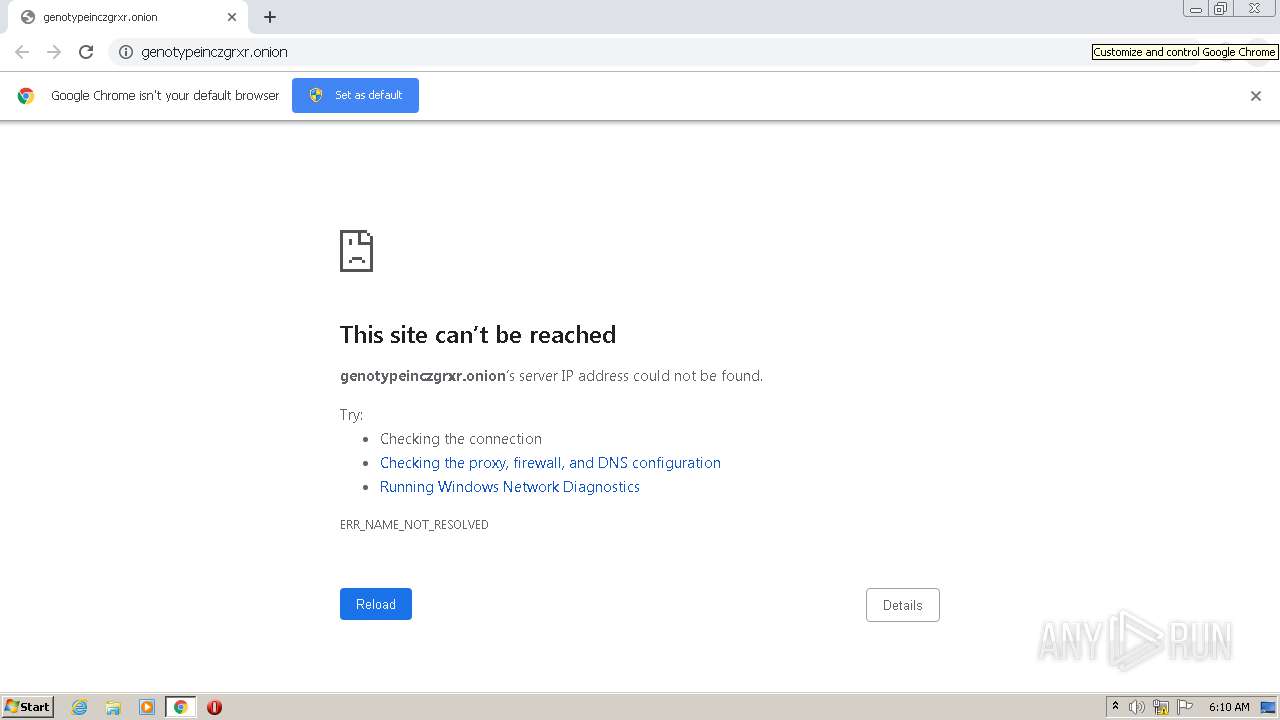The image size is (1280, 720).
Task: Click show desktop icon beside clock
Action: pyautogui.click(x=1268, y=707)
